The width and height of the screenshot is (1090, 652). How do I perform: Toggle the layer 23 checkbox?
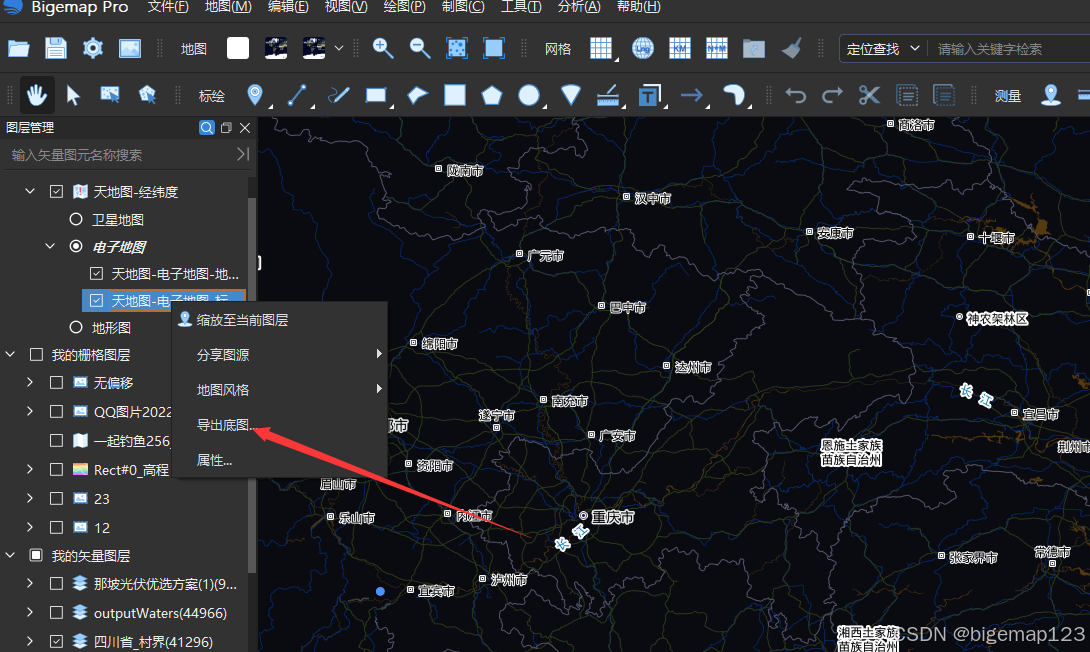click(56, 498)
